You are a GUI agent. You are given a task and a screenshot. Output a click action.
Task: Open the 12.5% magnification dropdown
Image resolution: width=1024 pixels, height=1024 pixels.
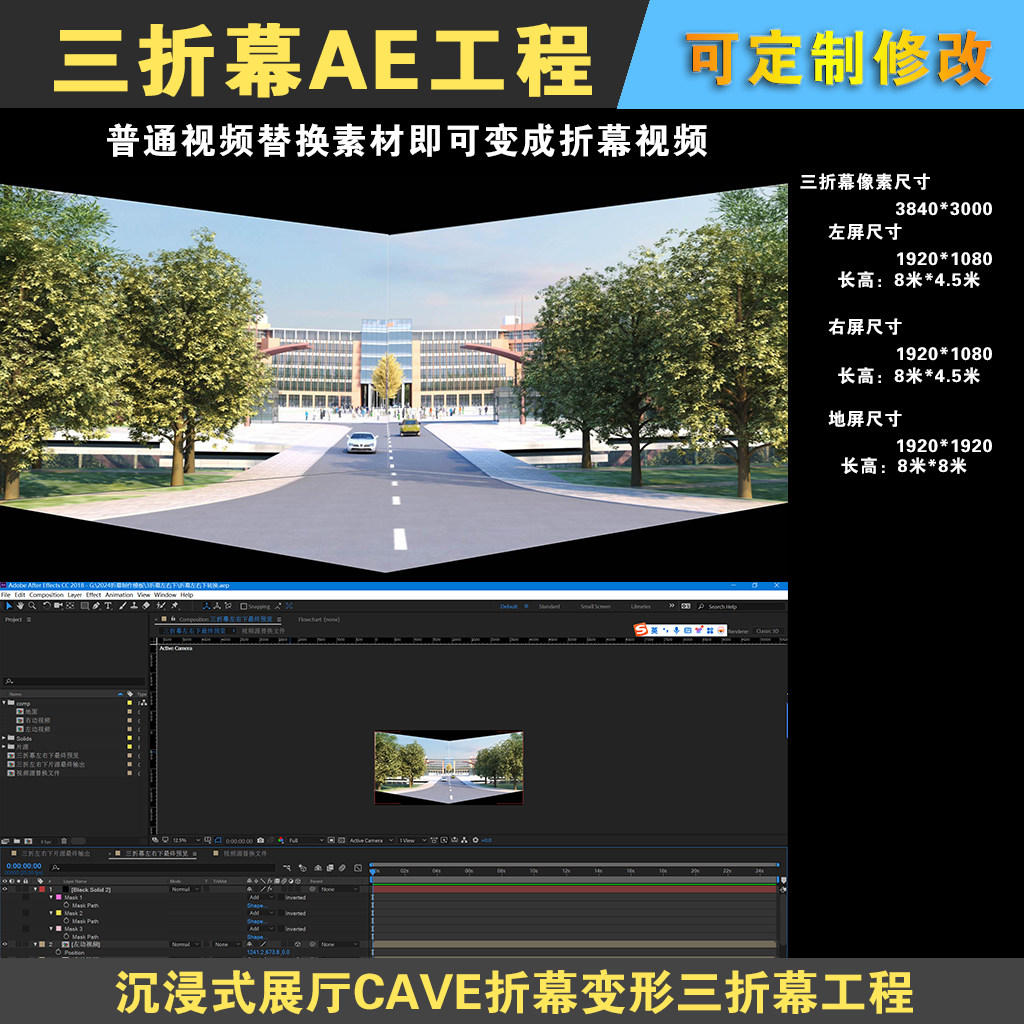[186, 840]
